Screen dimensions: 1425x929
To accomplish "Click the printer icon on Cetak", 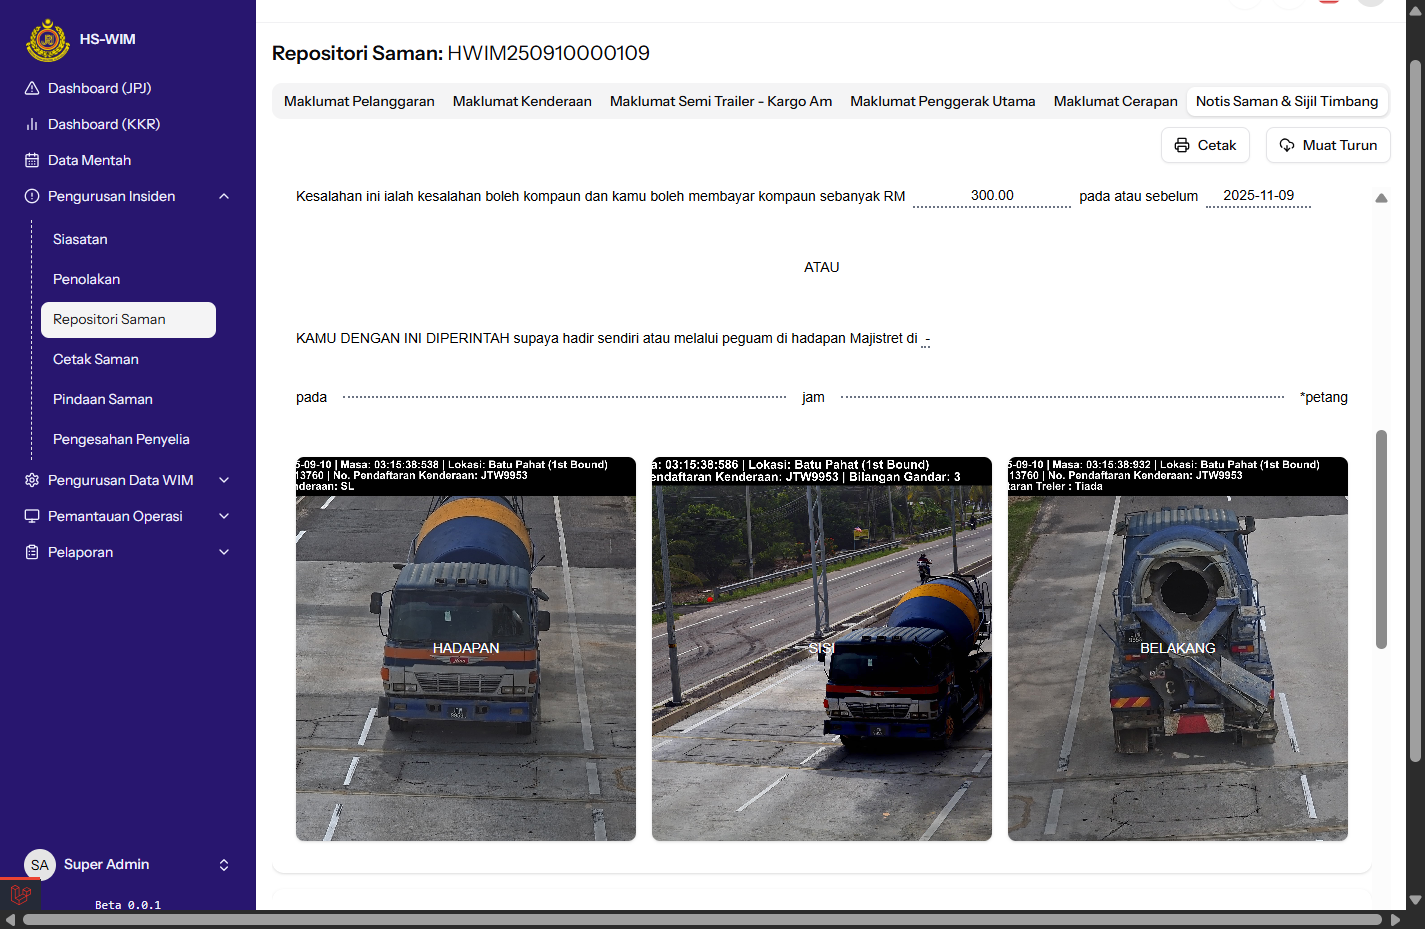I will 1182,145.
